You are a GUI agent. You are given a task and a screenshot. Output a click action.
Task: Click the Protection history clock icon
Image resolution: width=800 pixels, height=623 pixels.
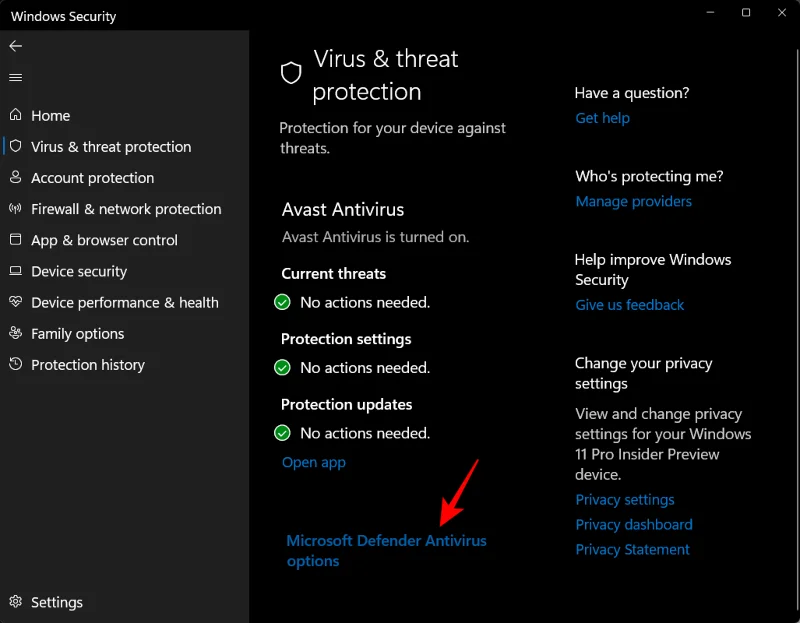15,365
